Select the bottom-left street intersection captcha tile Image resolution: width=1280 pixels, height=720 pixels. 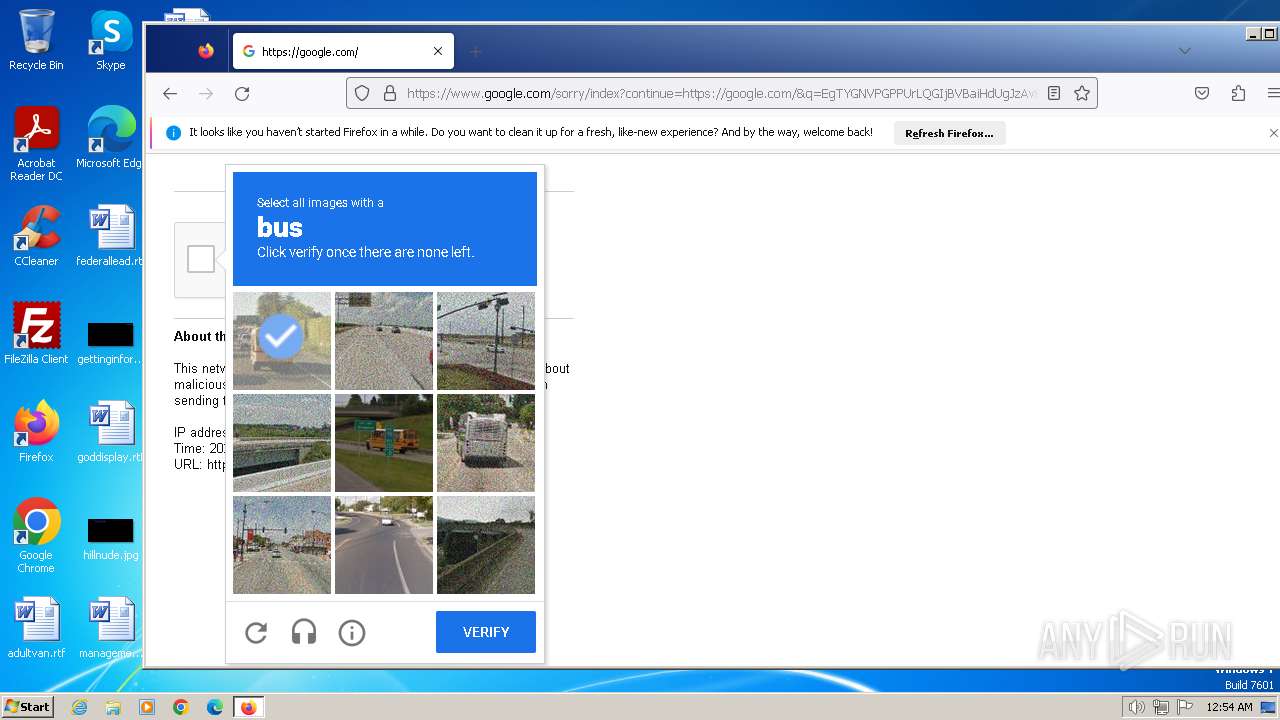282,544
